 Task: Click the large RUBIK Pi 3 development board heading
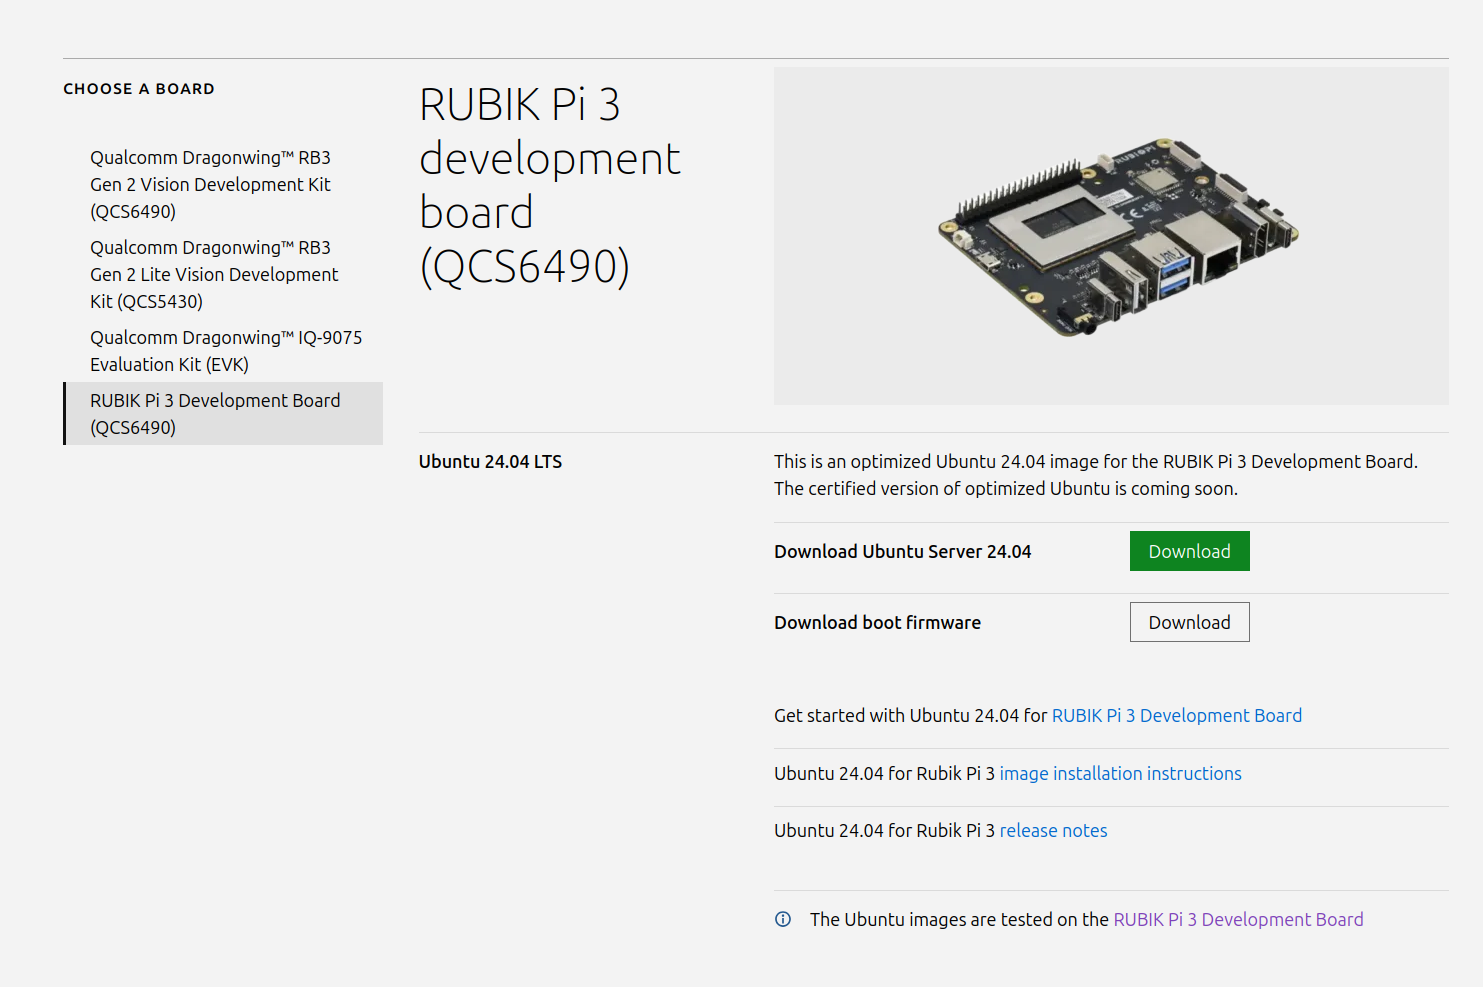548,185
